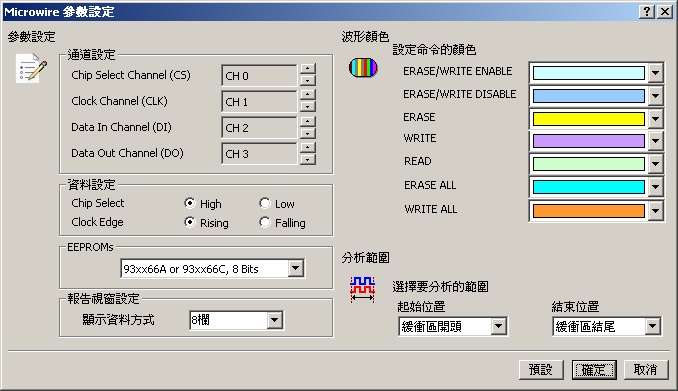Click the CH 2 channel field
This screenshot has width=678, height=391.
[259, 128]
